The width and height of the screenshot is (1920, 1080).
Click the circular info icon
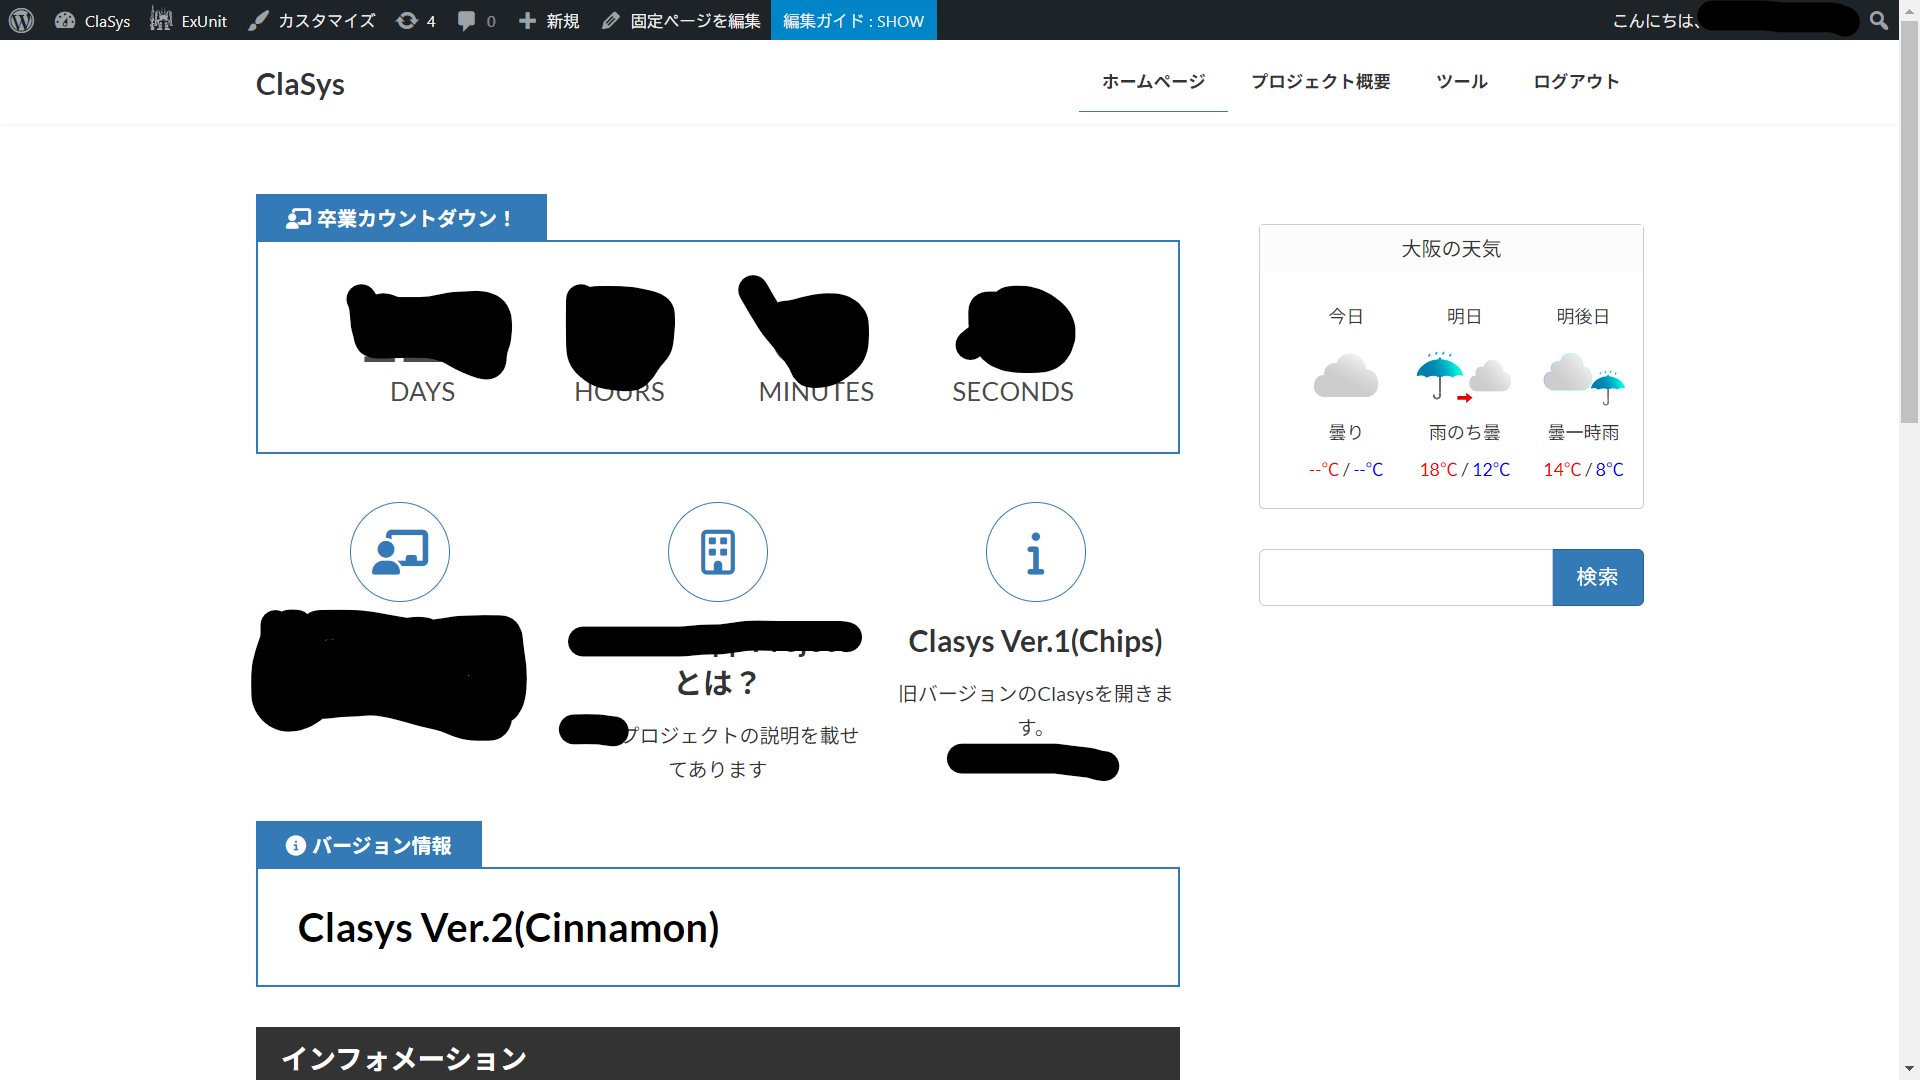1036,552
